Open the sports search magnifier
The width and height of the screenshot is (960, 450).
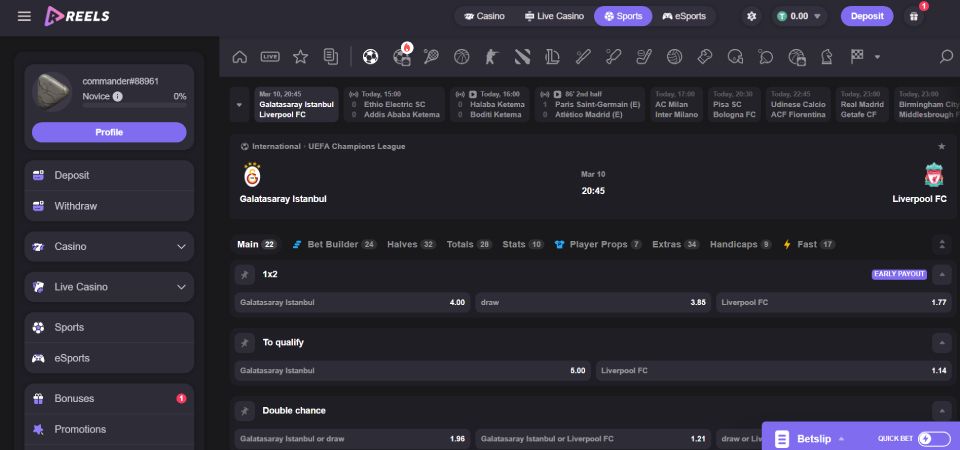tap(946, 57)
